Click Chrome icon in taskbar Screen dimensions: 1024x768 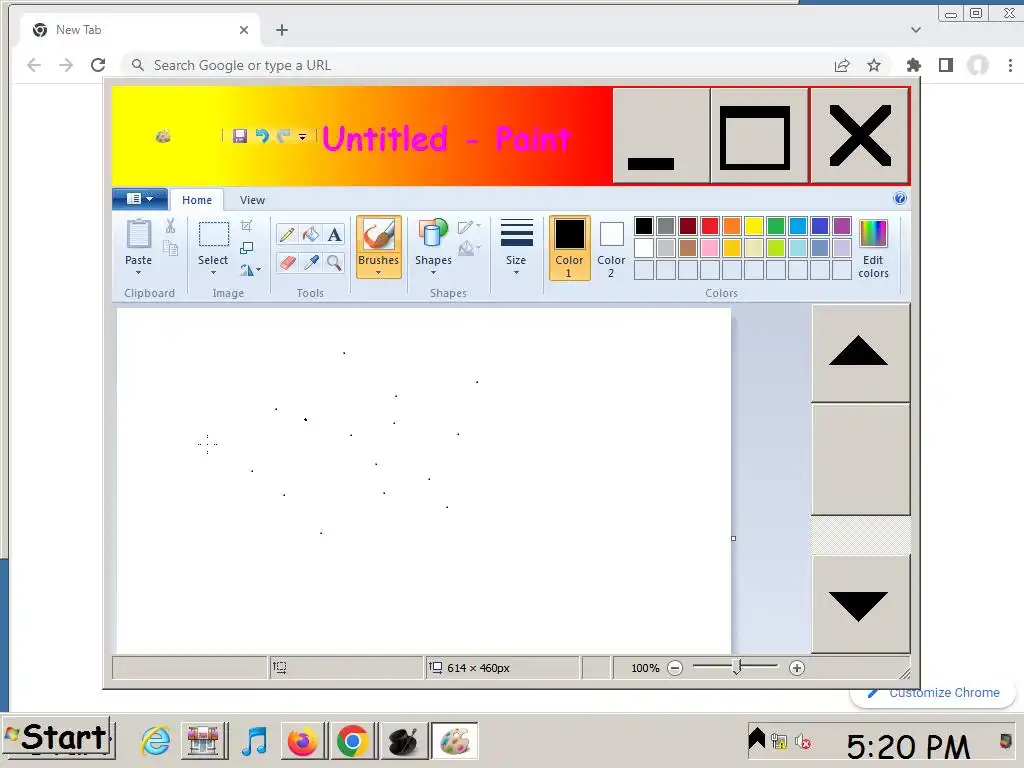(353, 741)
